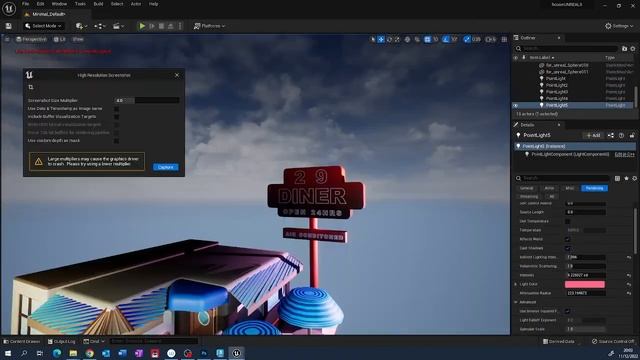Screen dimensions: 640x360
Task: Open the viewport Show menu
Action: [78, 39]
